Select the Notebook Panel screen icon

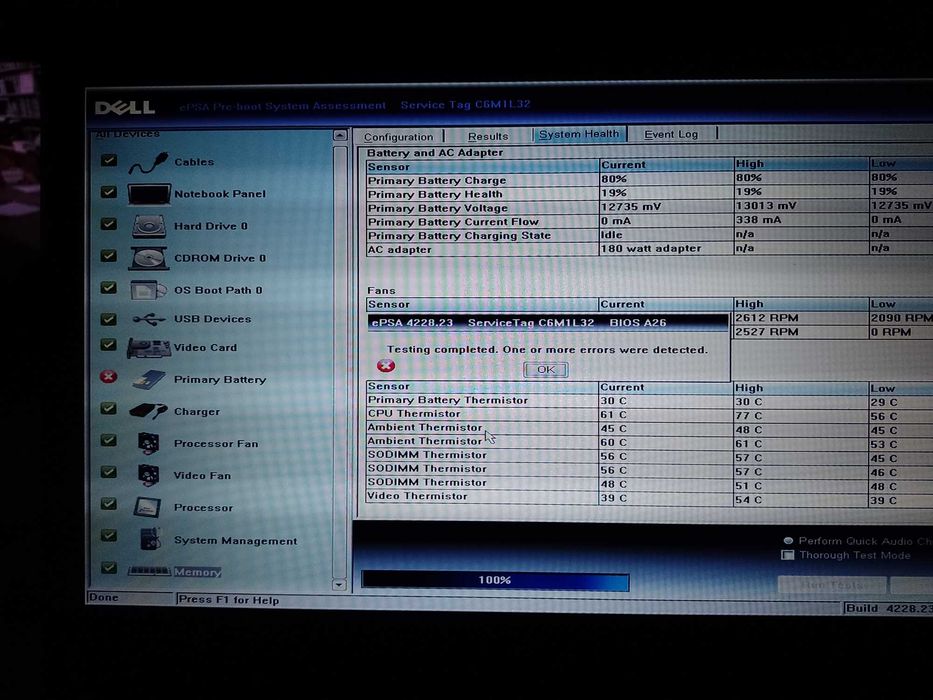click(x=149, y=194)
